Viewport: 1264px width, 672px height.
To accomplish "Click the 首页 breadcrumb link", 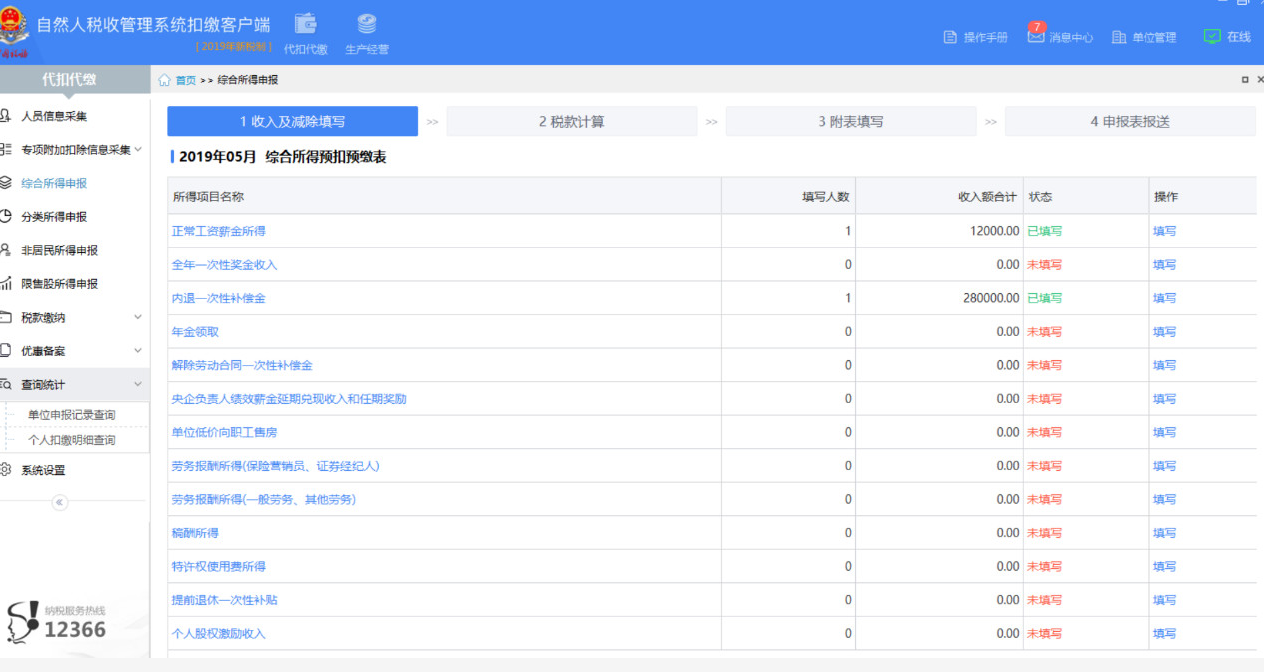I will point(186,80).
